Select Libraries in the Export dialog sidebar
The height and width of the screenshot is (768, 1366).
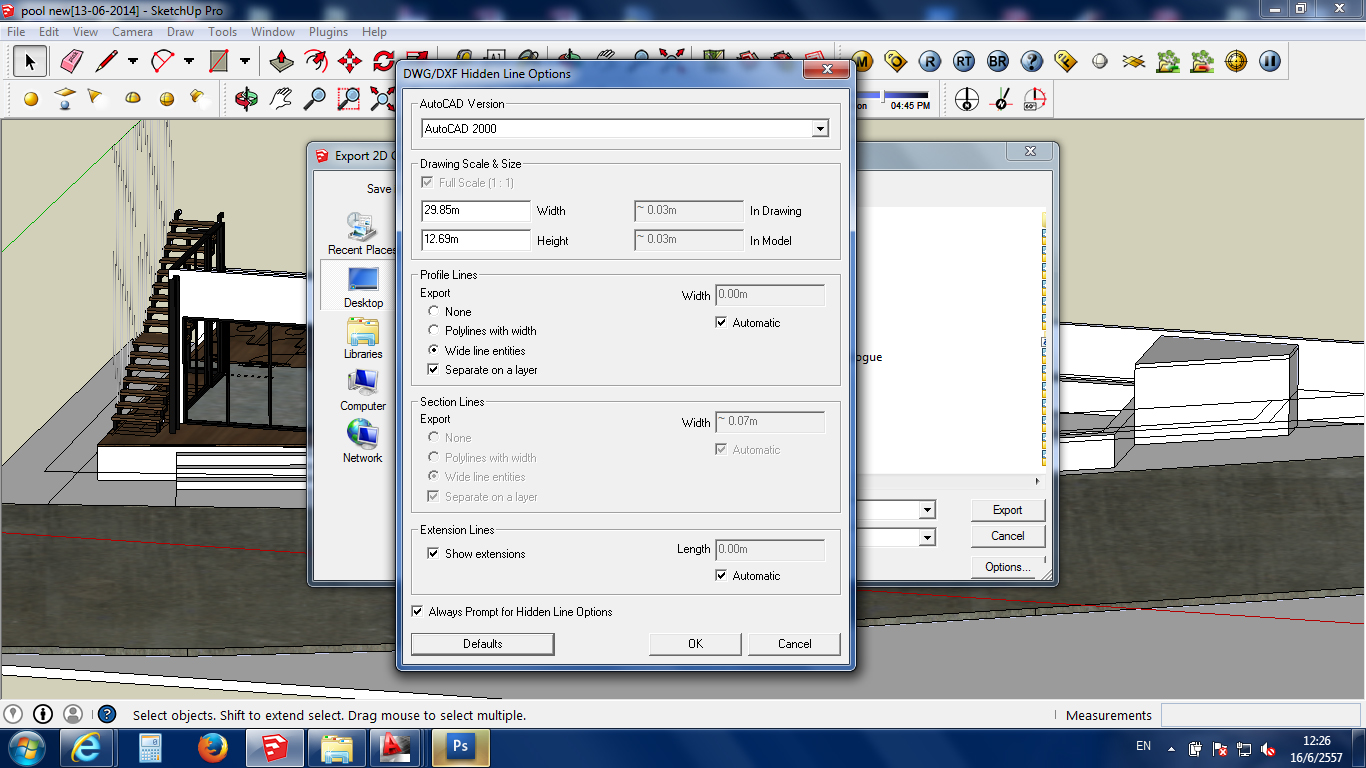(x=362, y=339)
